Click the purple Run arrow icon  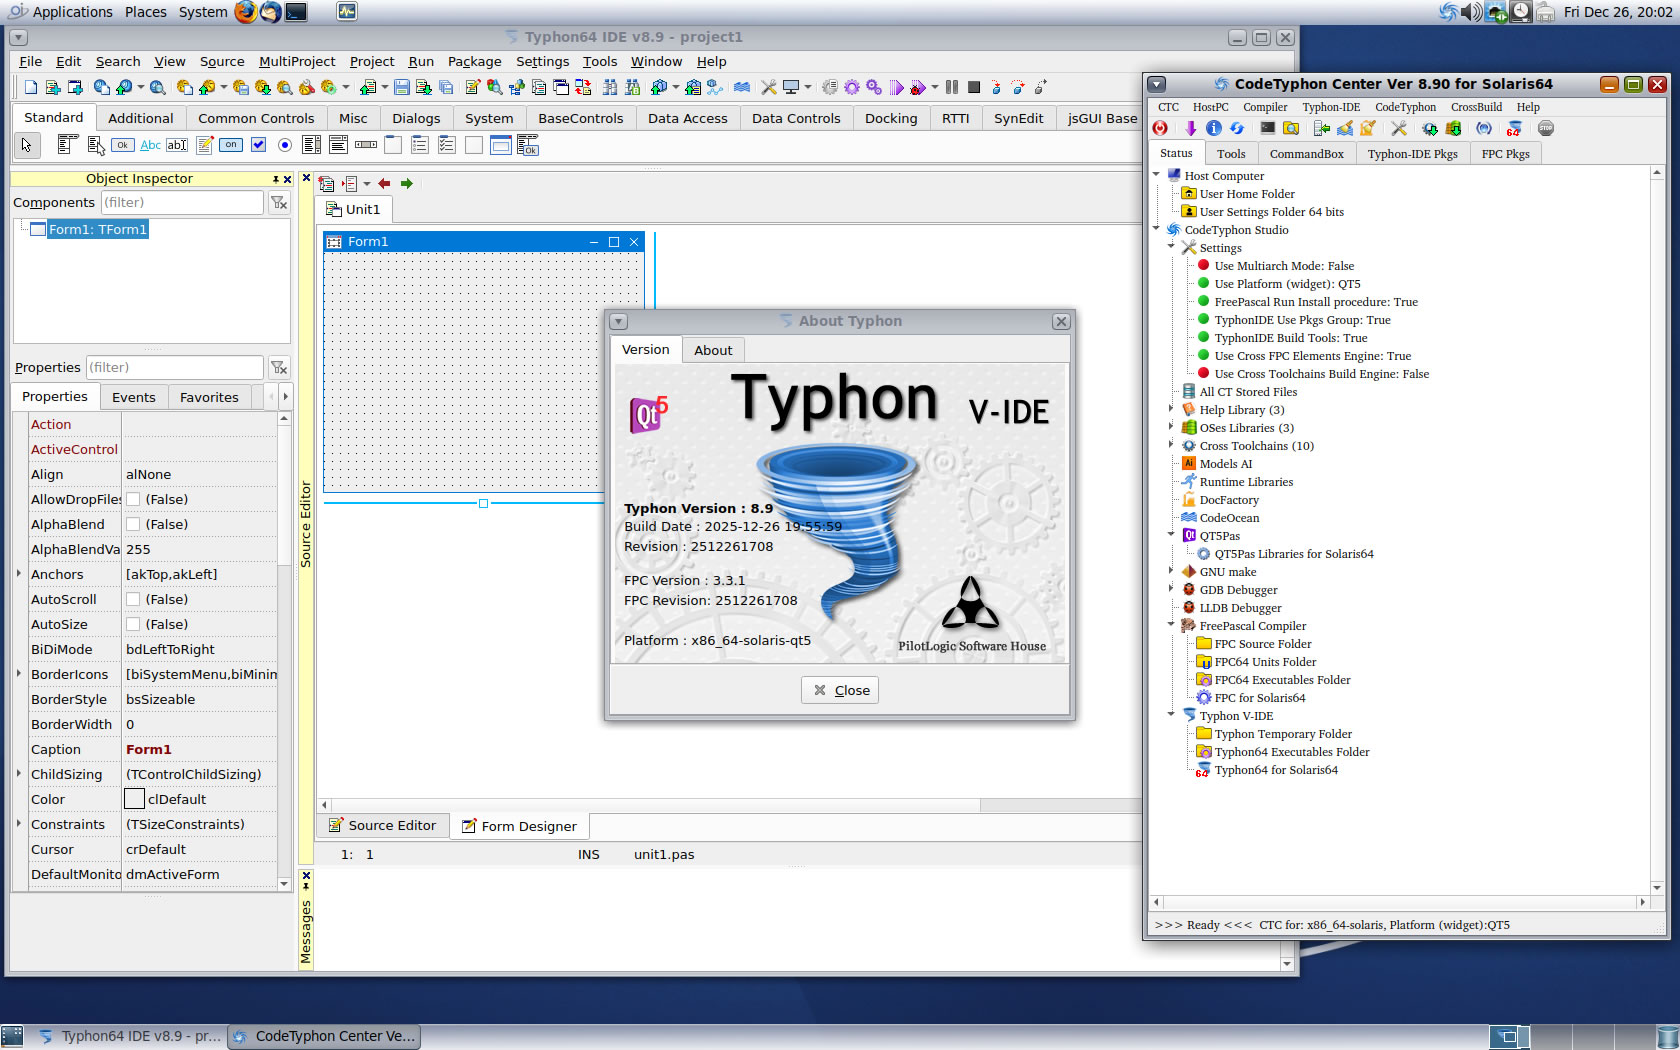896,88
